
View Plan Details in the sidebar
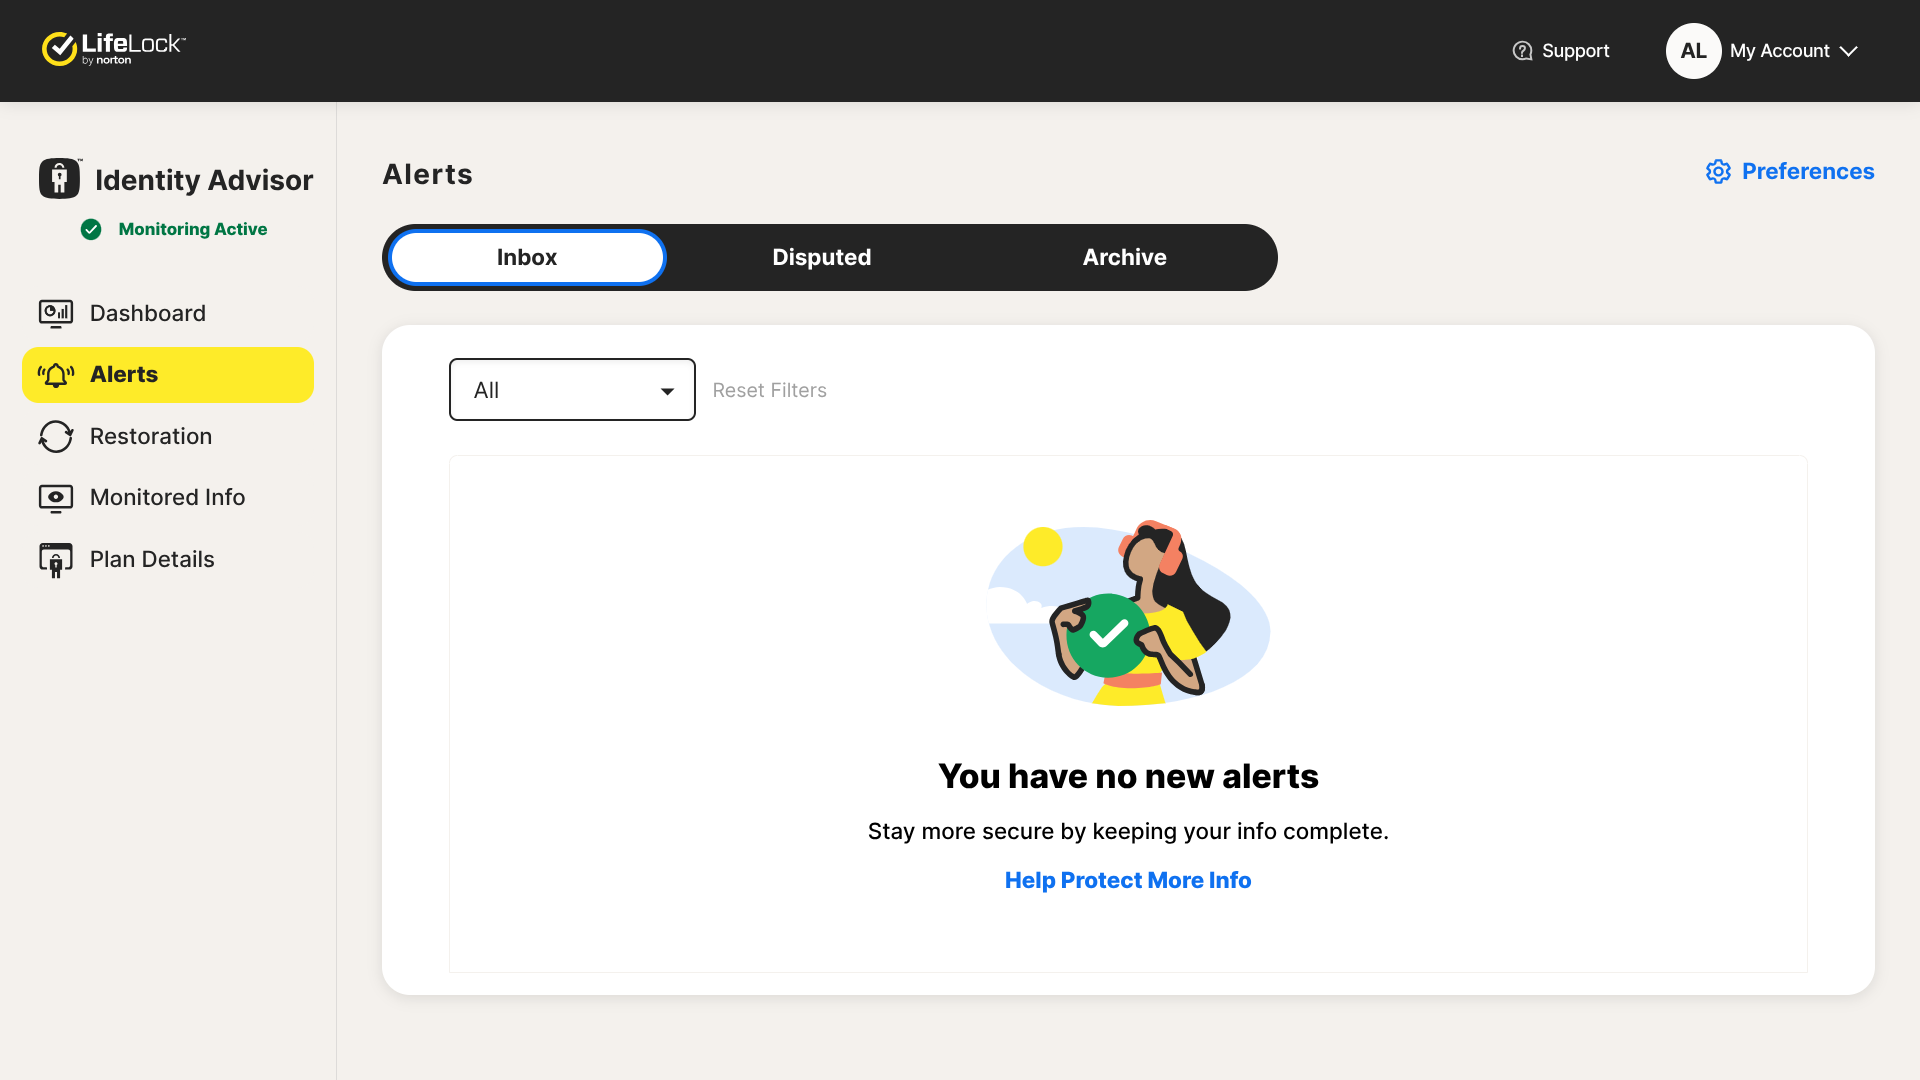[168, 560]
